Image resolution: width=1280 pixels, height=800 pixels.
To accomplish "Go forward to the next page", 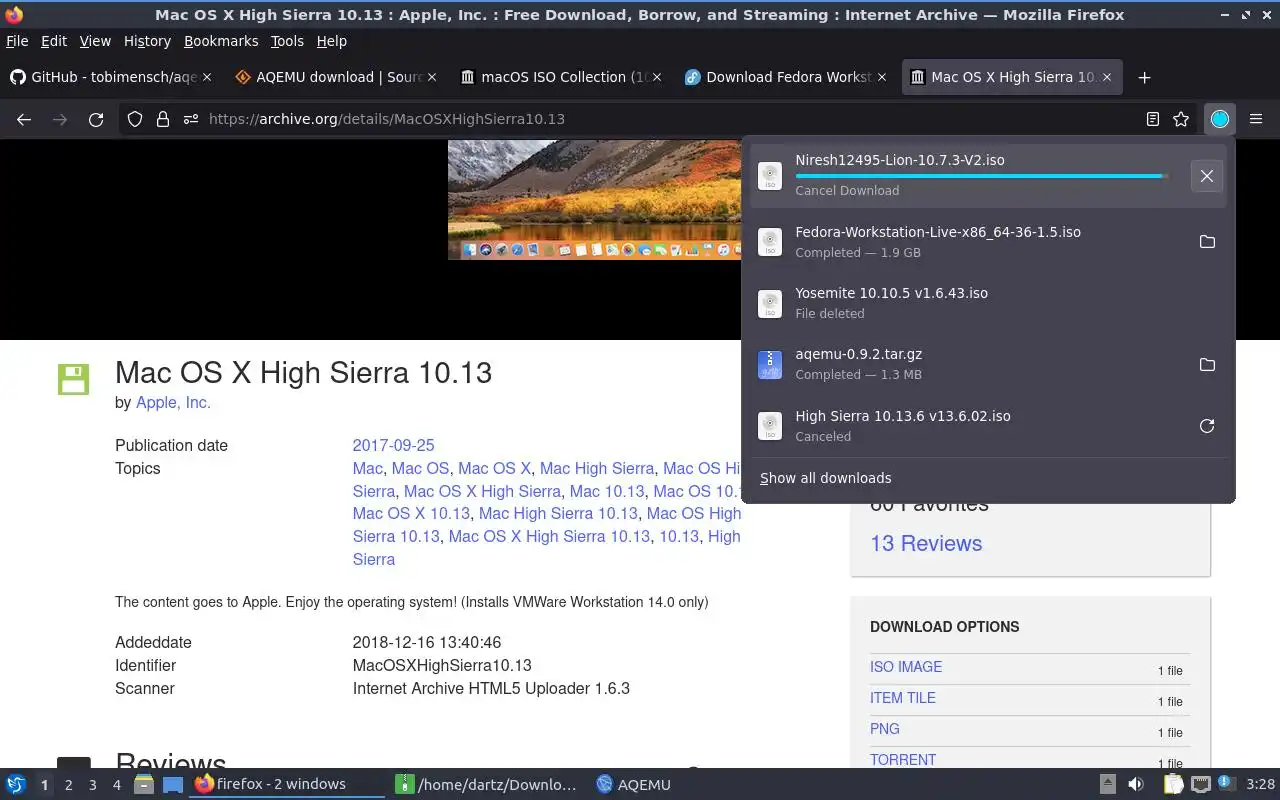I will 60,119.
